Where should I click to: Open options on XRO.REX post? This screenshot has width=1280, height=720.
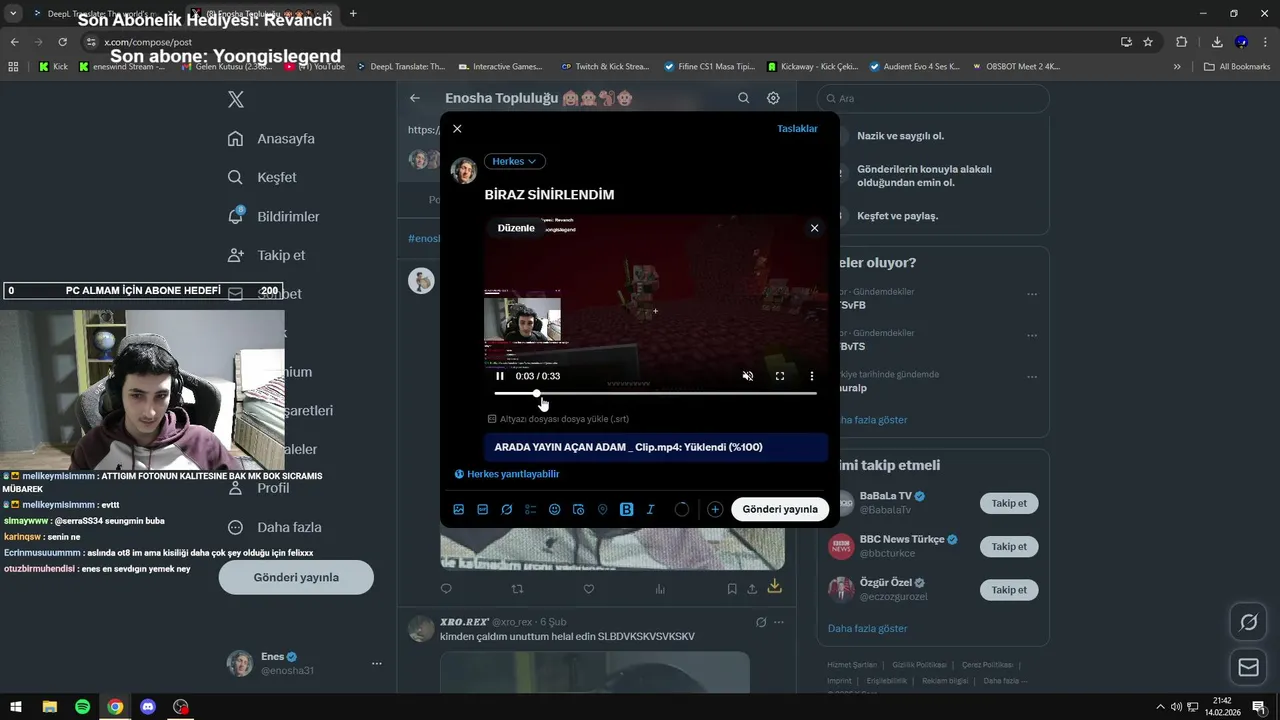tap(779, 622)
